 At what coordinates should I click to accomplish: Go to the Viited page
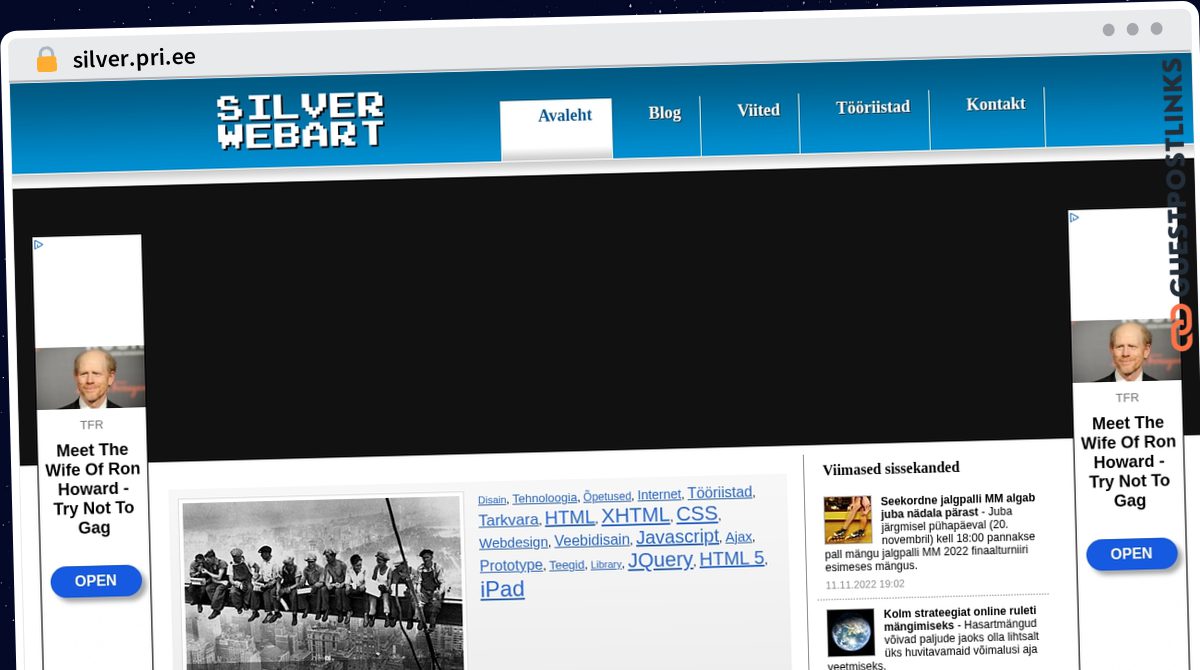coord(758,110)
